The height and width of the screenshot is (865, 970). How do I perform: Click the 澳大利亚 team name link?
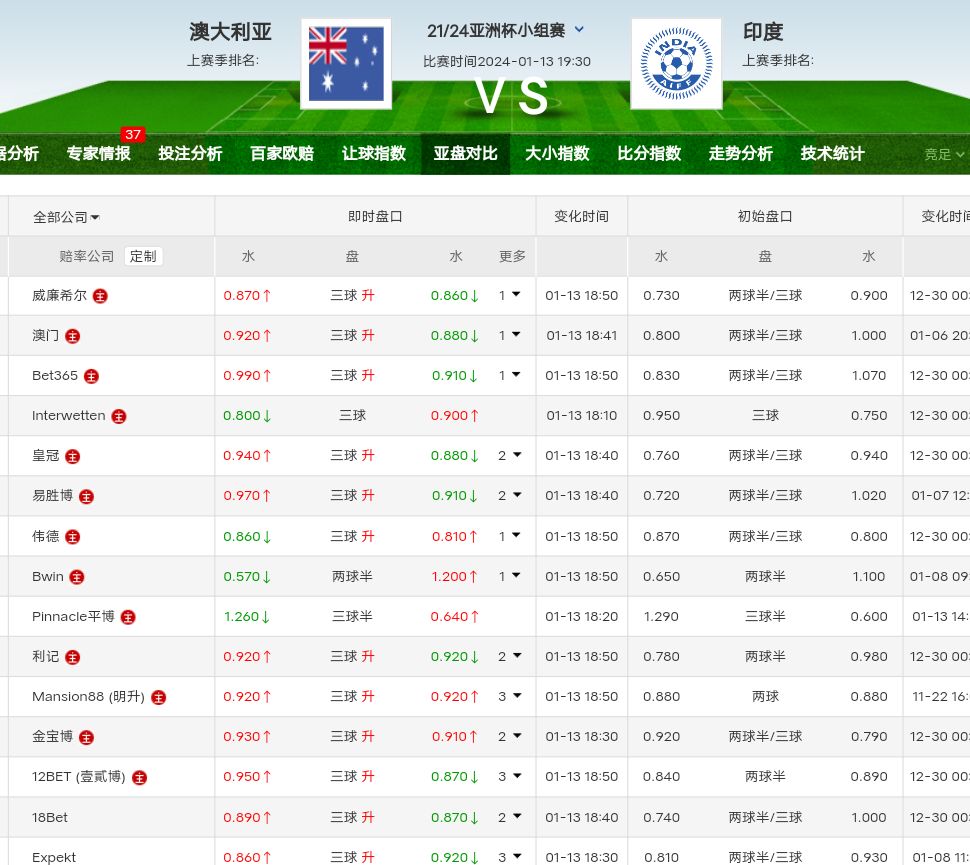pos(230,32)
